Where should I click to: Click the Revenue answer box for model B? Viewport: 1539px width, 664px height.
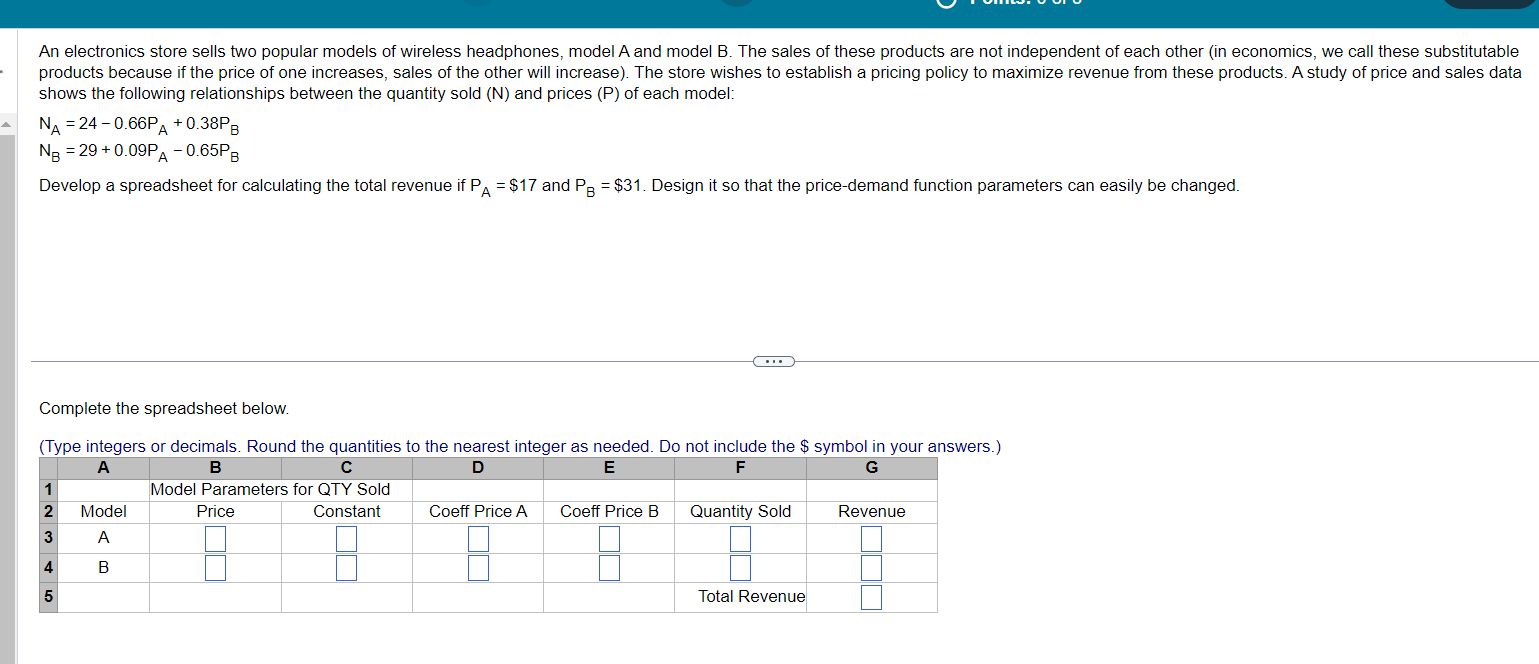(x=871, y=567)
